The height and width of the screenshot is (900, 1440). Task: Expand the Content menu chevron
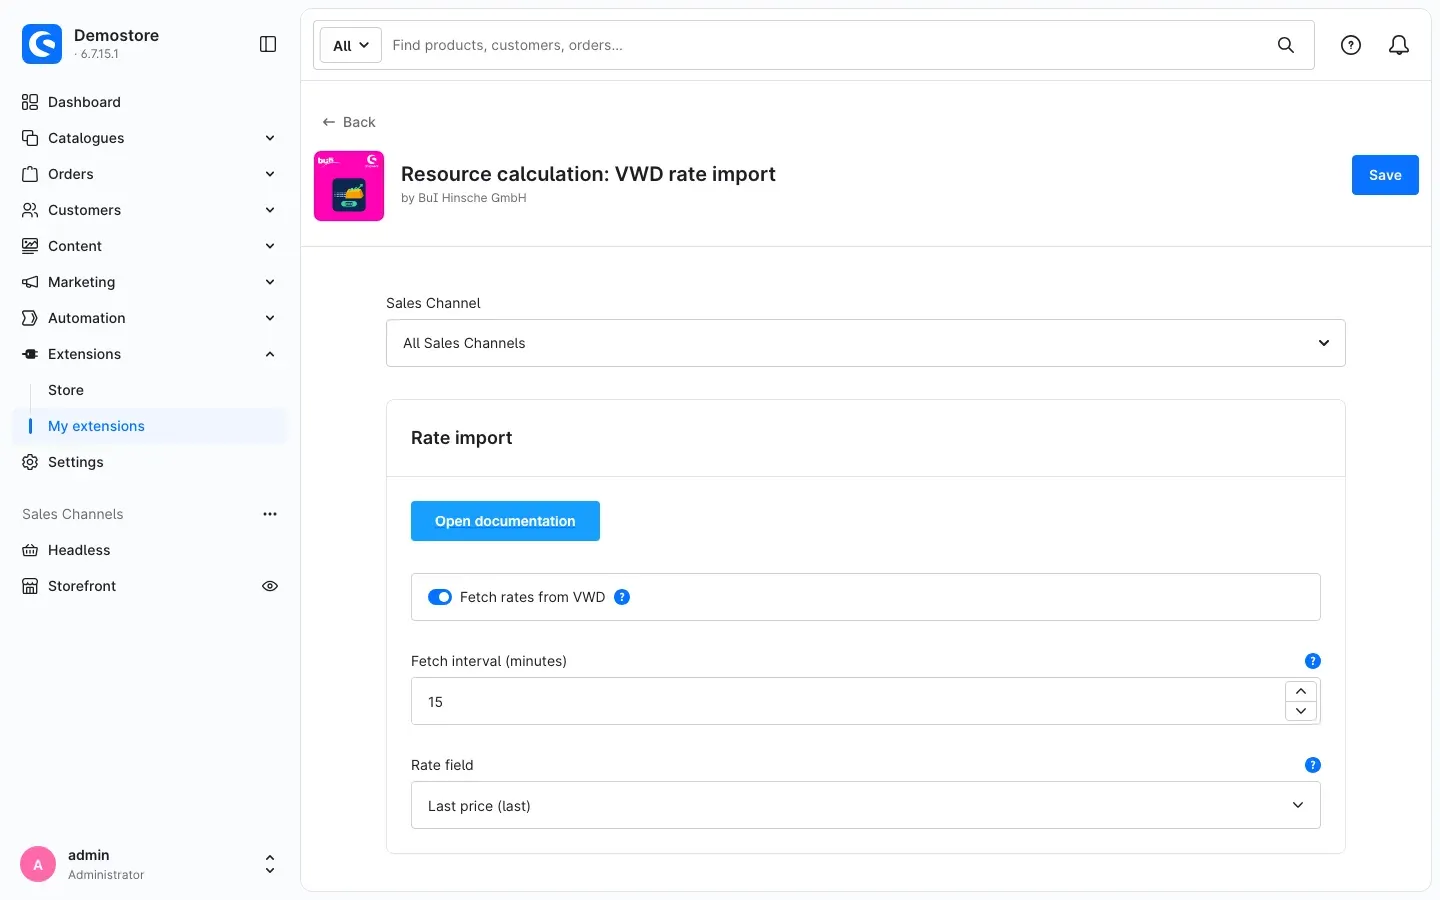click(x=270, y=246)
